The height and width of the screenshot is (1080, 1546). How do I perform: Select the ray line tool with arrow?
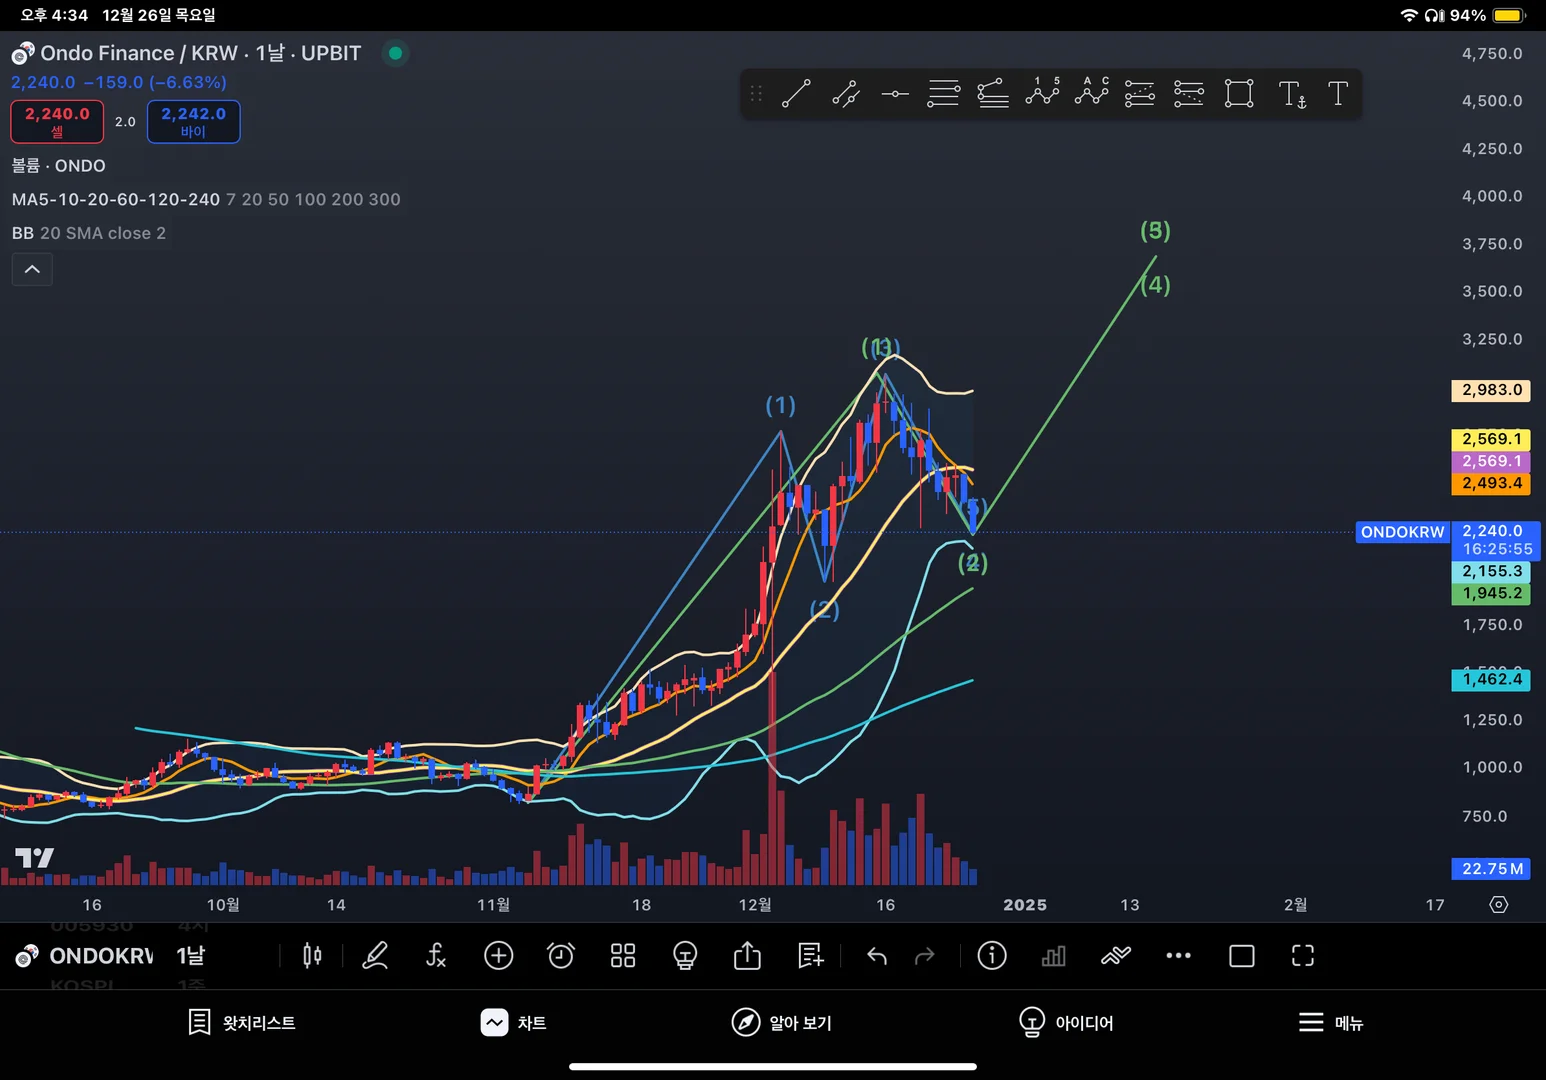point(846,94)
